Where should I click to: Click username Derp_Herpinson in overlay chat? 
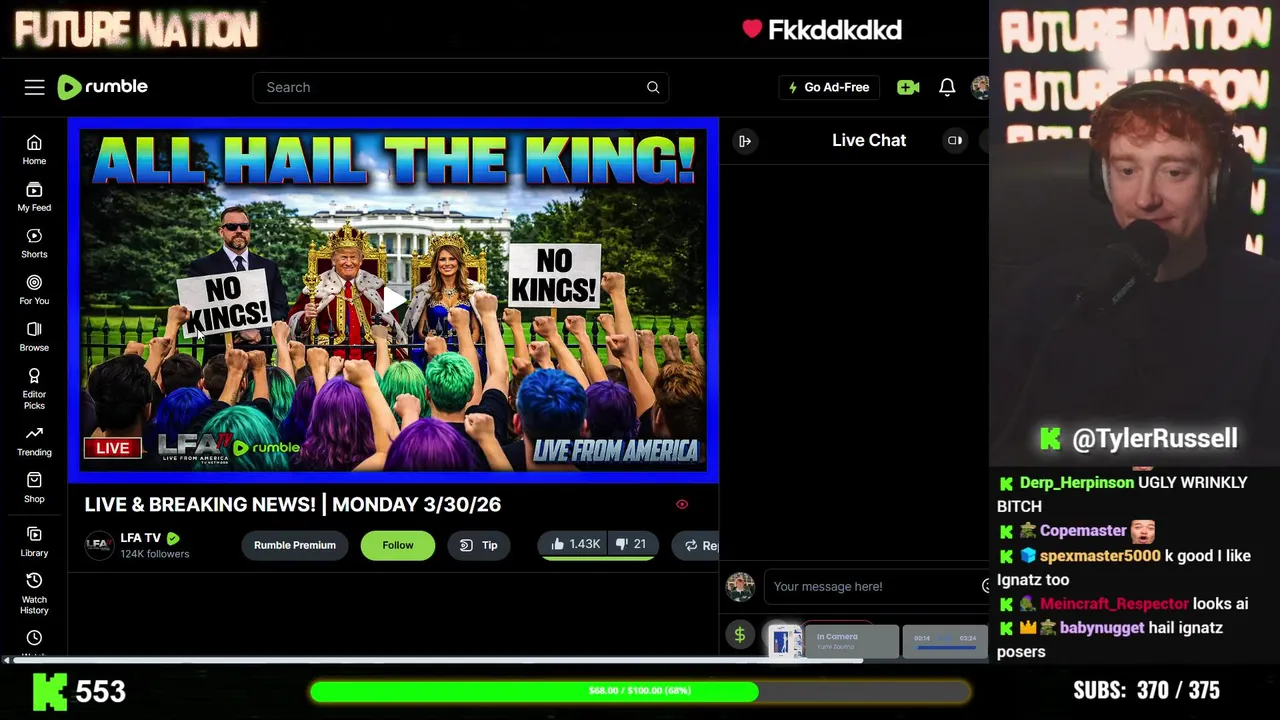1077,483
